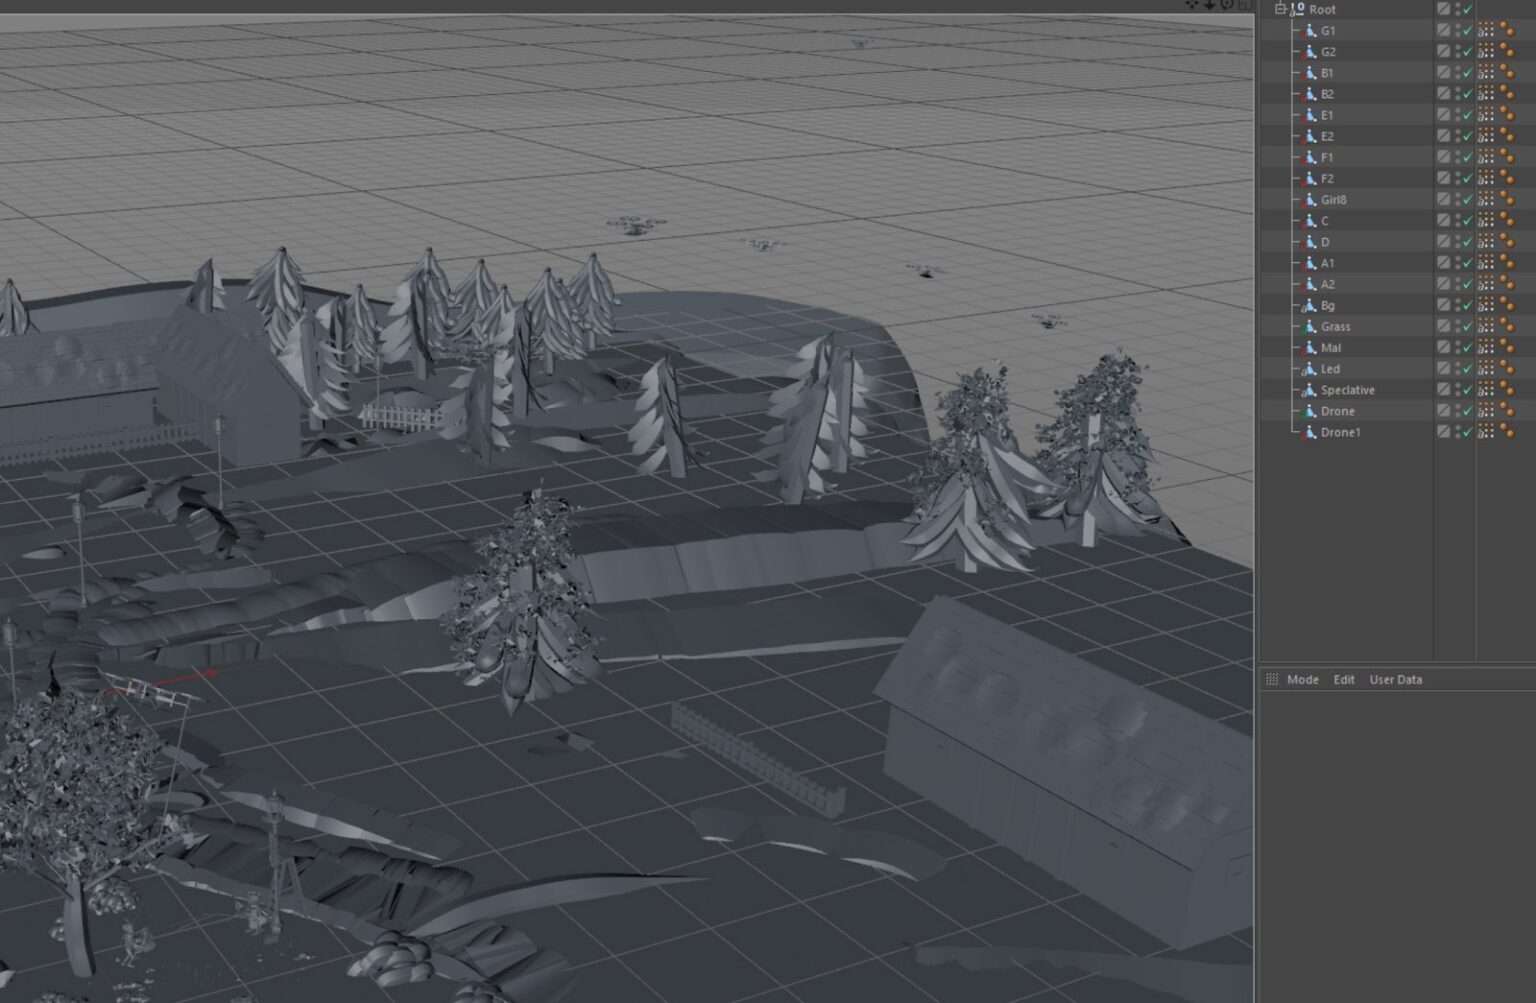Click the layer swatch square beside Root

1443,8
